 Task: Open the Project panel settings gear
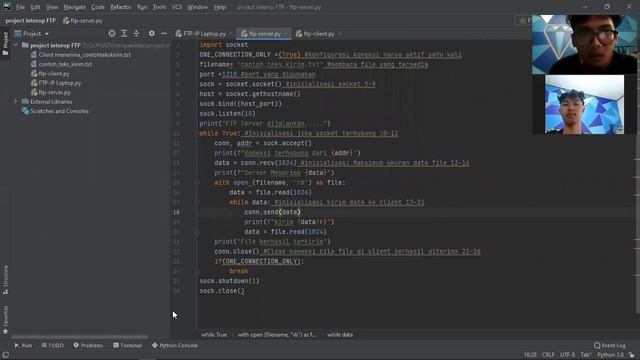(151, 33)
